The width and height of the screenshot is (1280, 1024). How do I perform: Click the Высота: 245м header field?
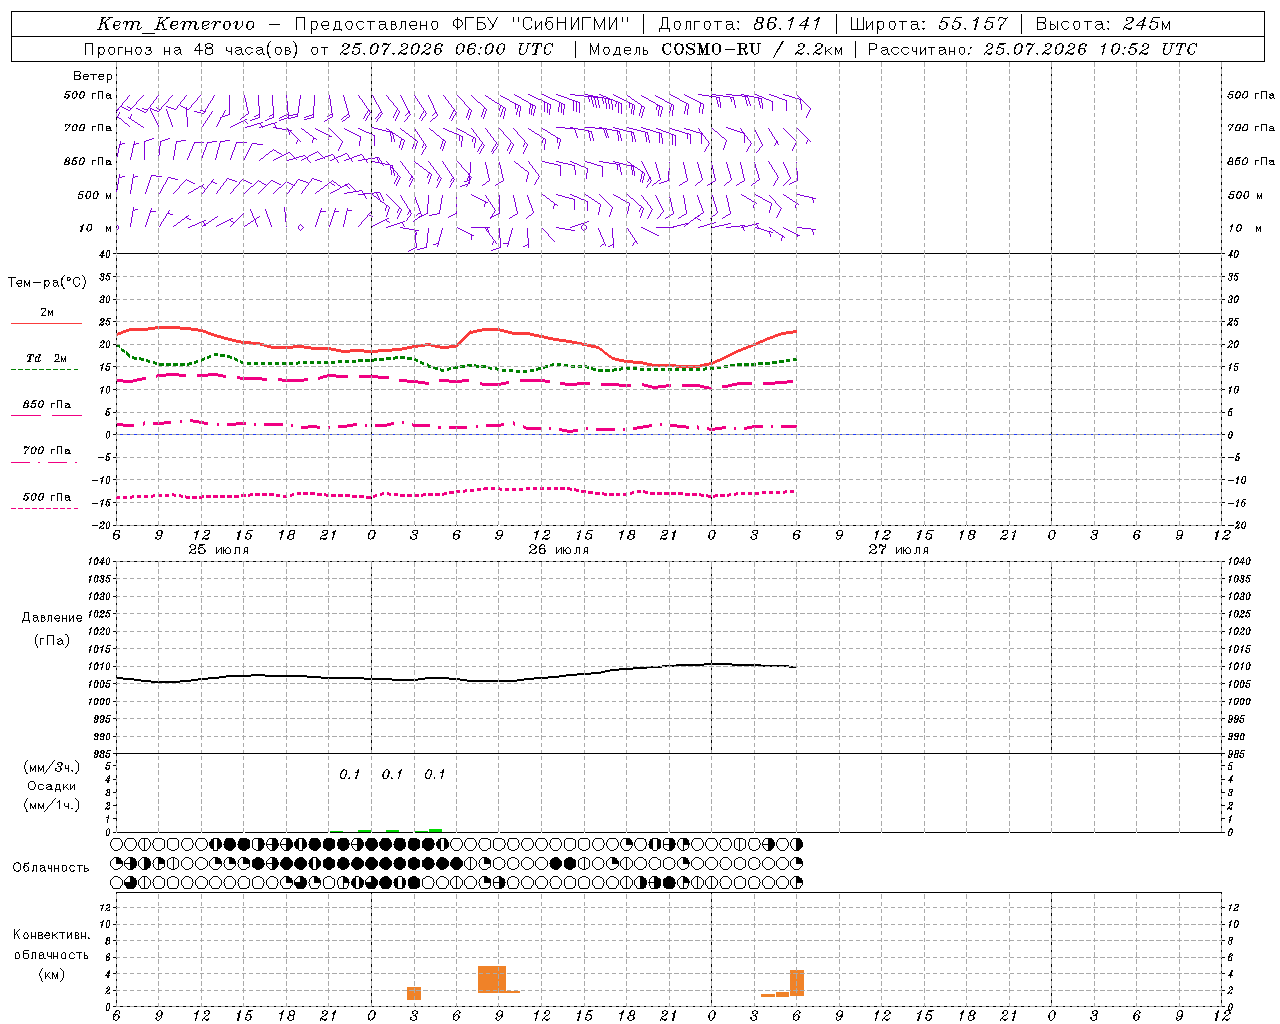tap(1103, 24)
